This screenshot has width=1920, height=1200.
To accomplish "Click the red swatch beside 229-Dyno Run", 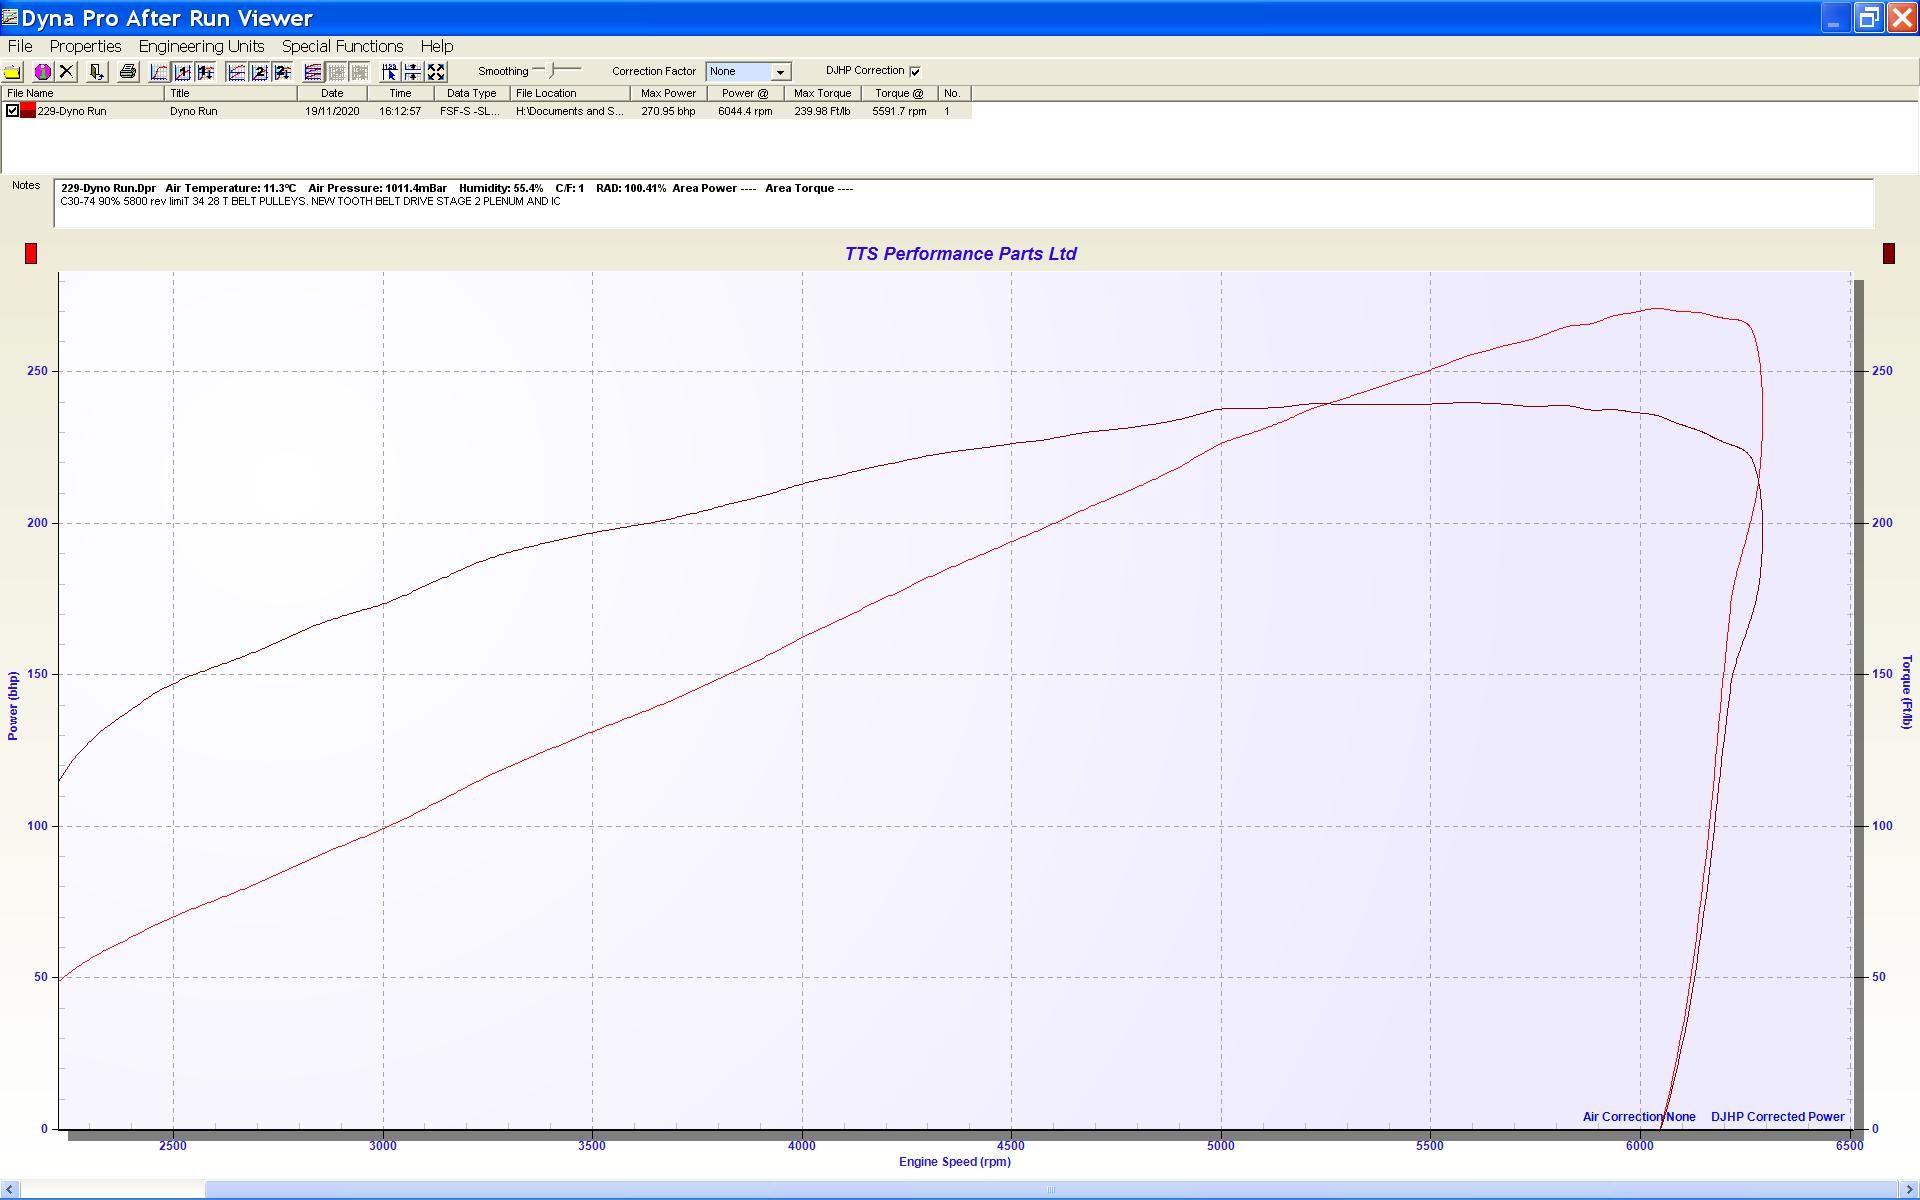I will pyautogui.click(x=28, y=111).
